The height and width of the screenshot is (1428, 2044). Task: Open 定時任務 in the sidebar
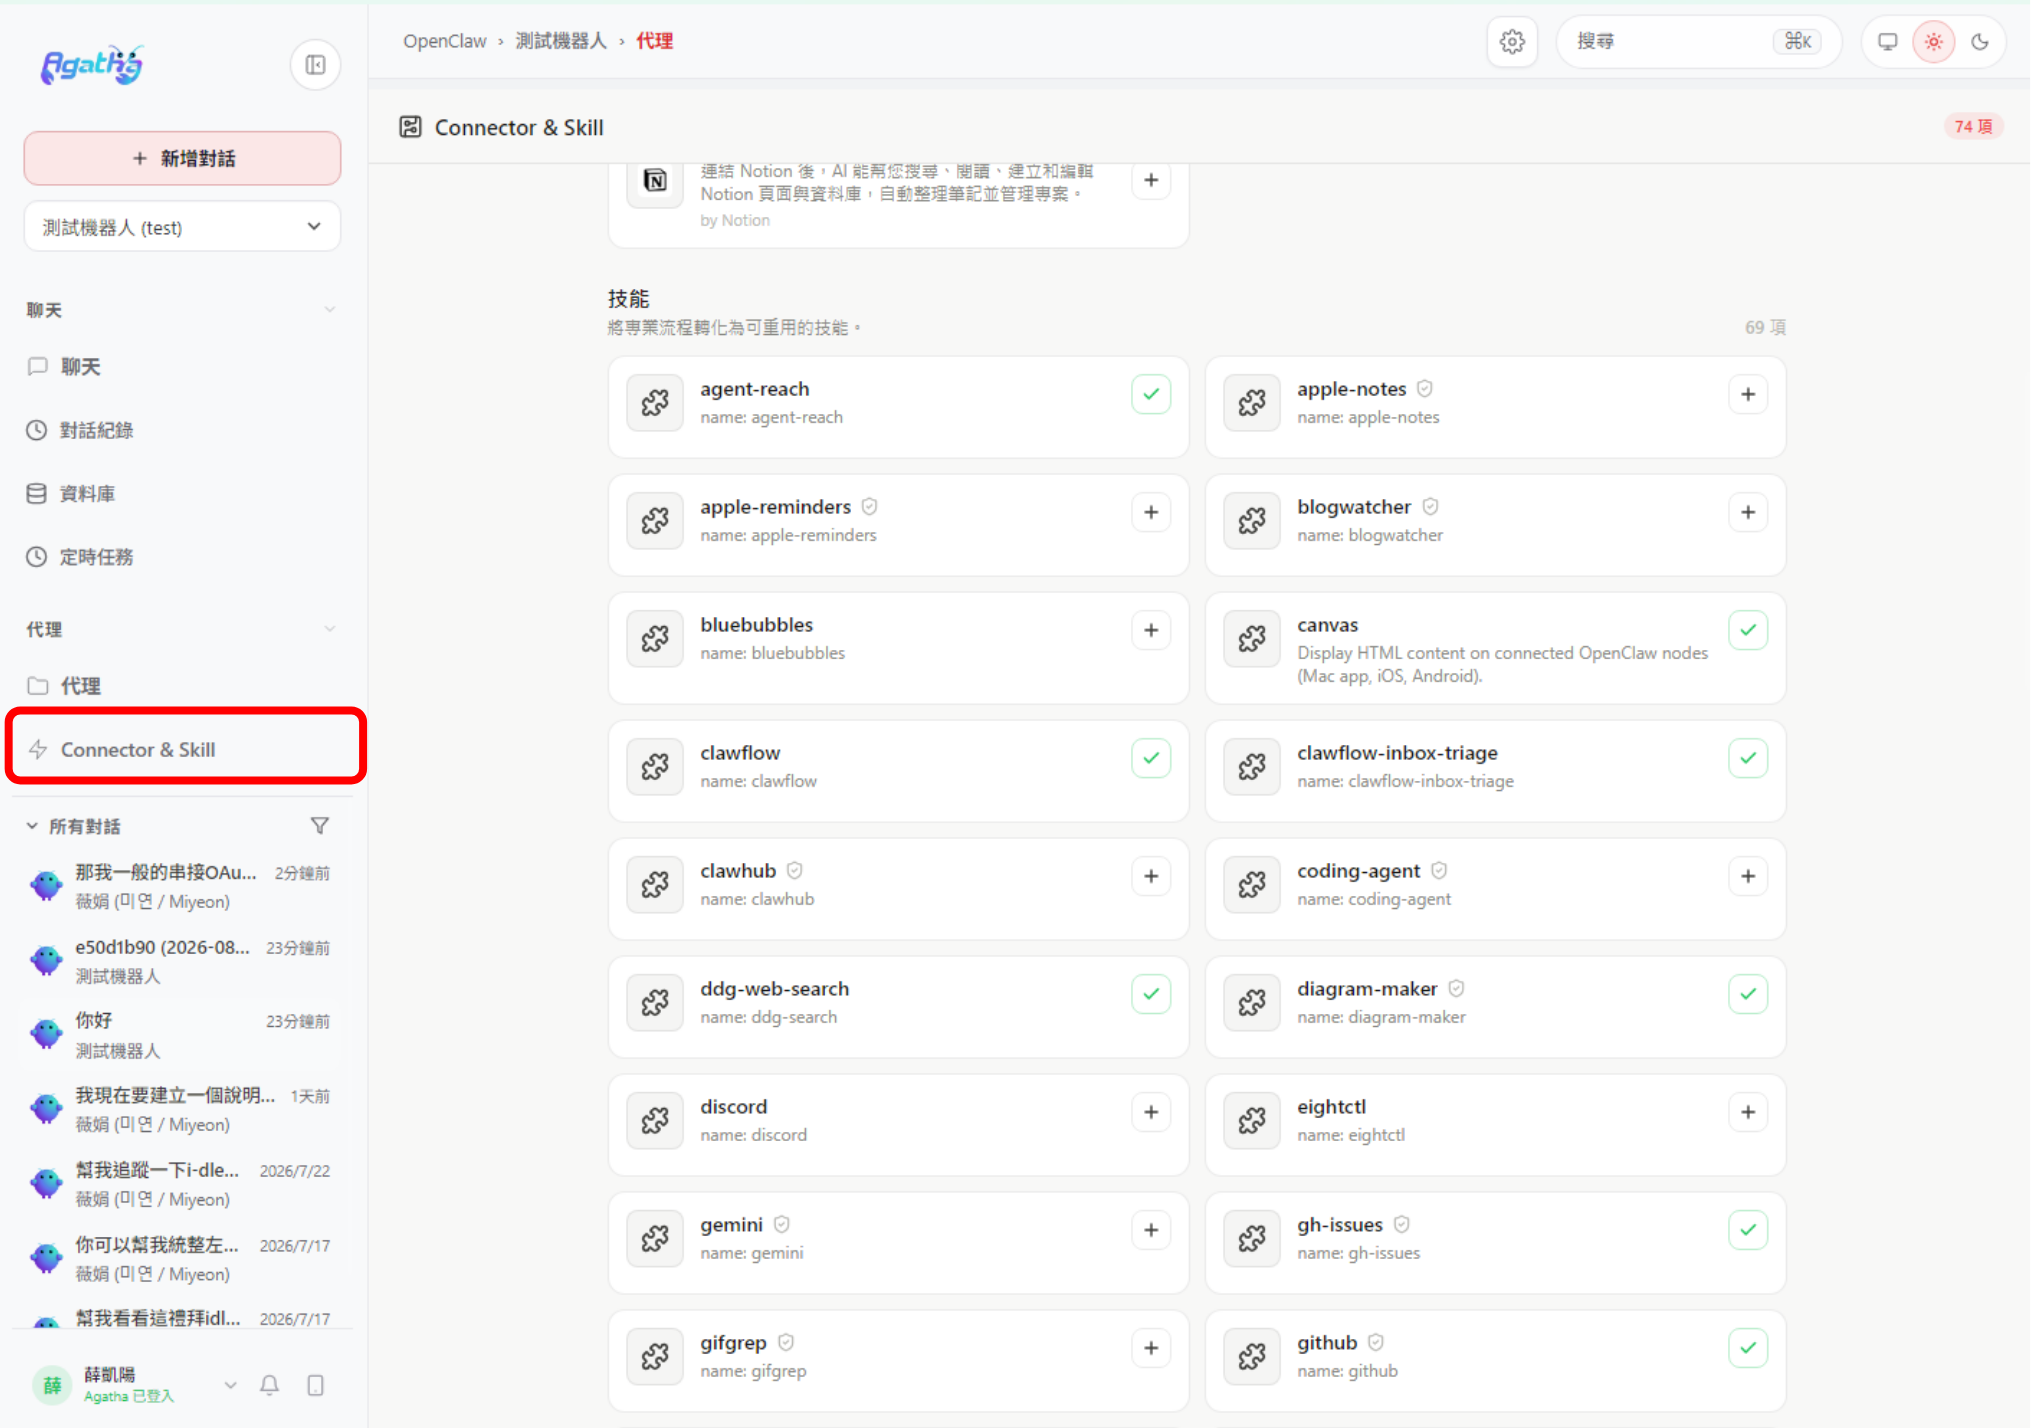tap(182, 557)
